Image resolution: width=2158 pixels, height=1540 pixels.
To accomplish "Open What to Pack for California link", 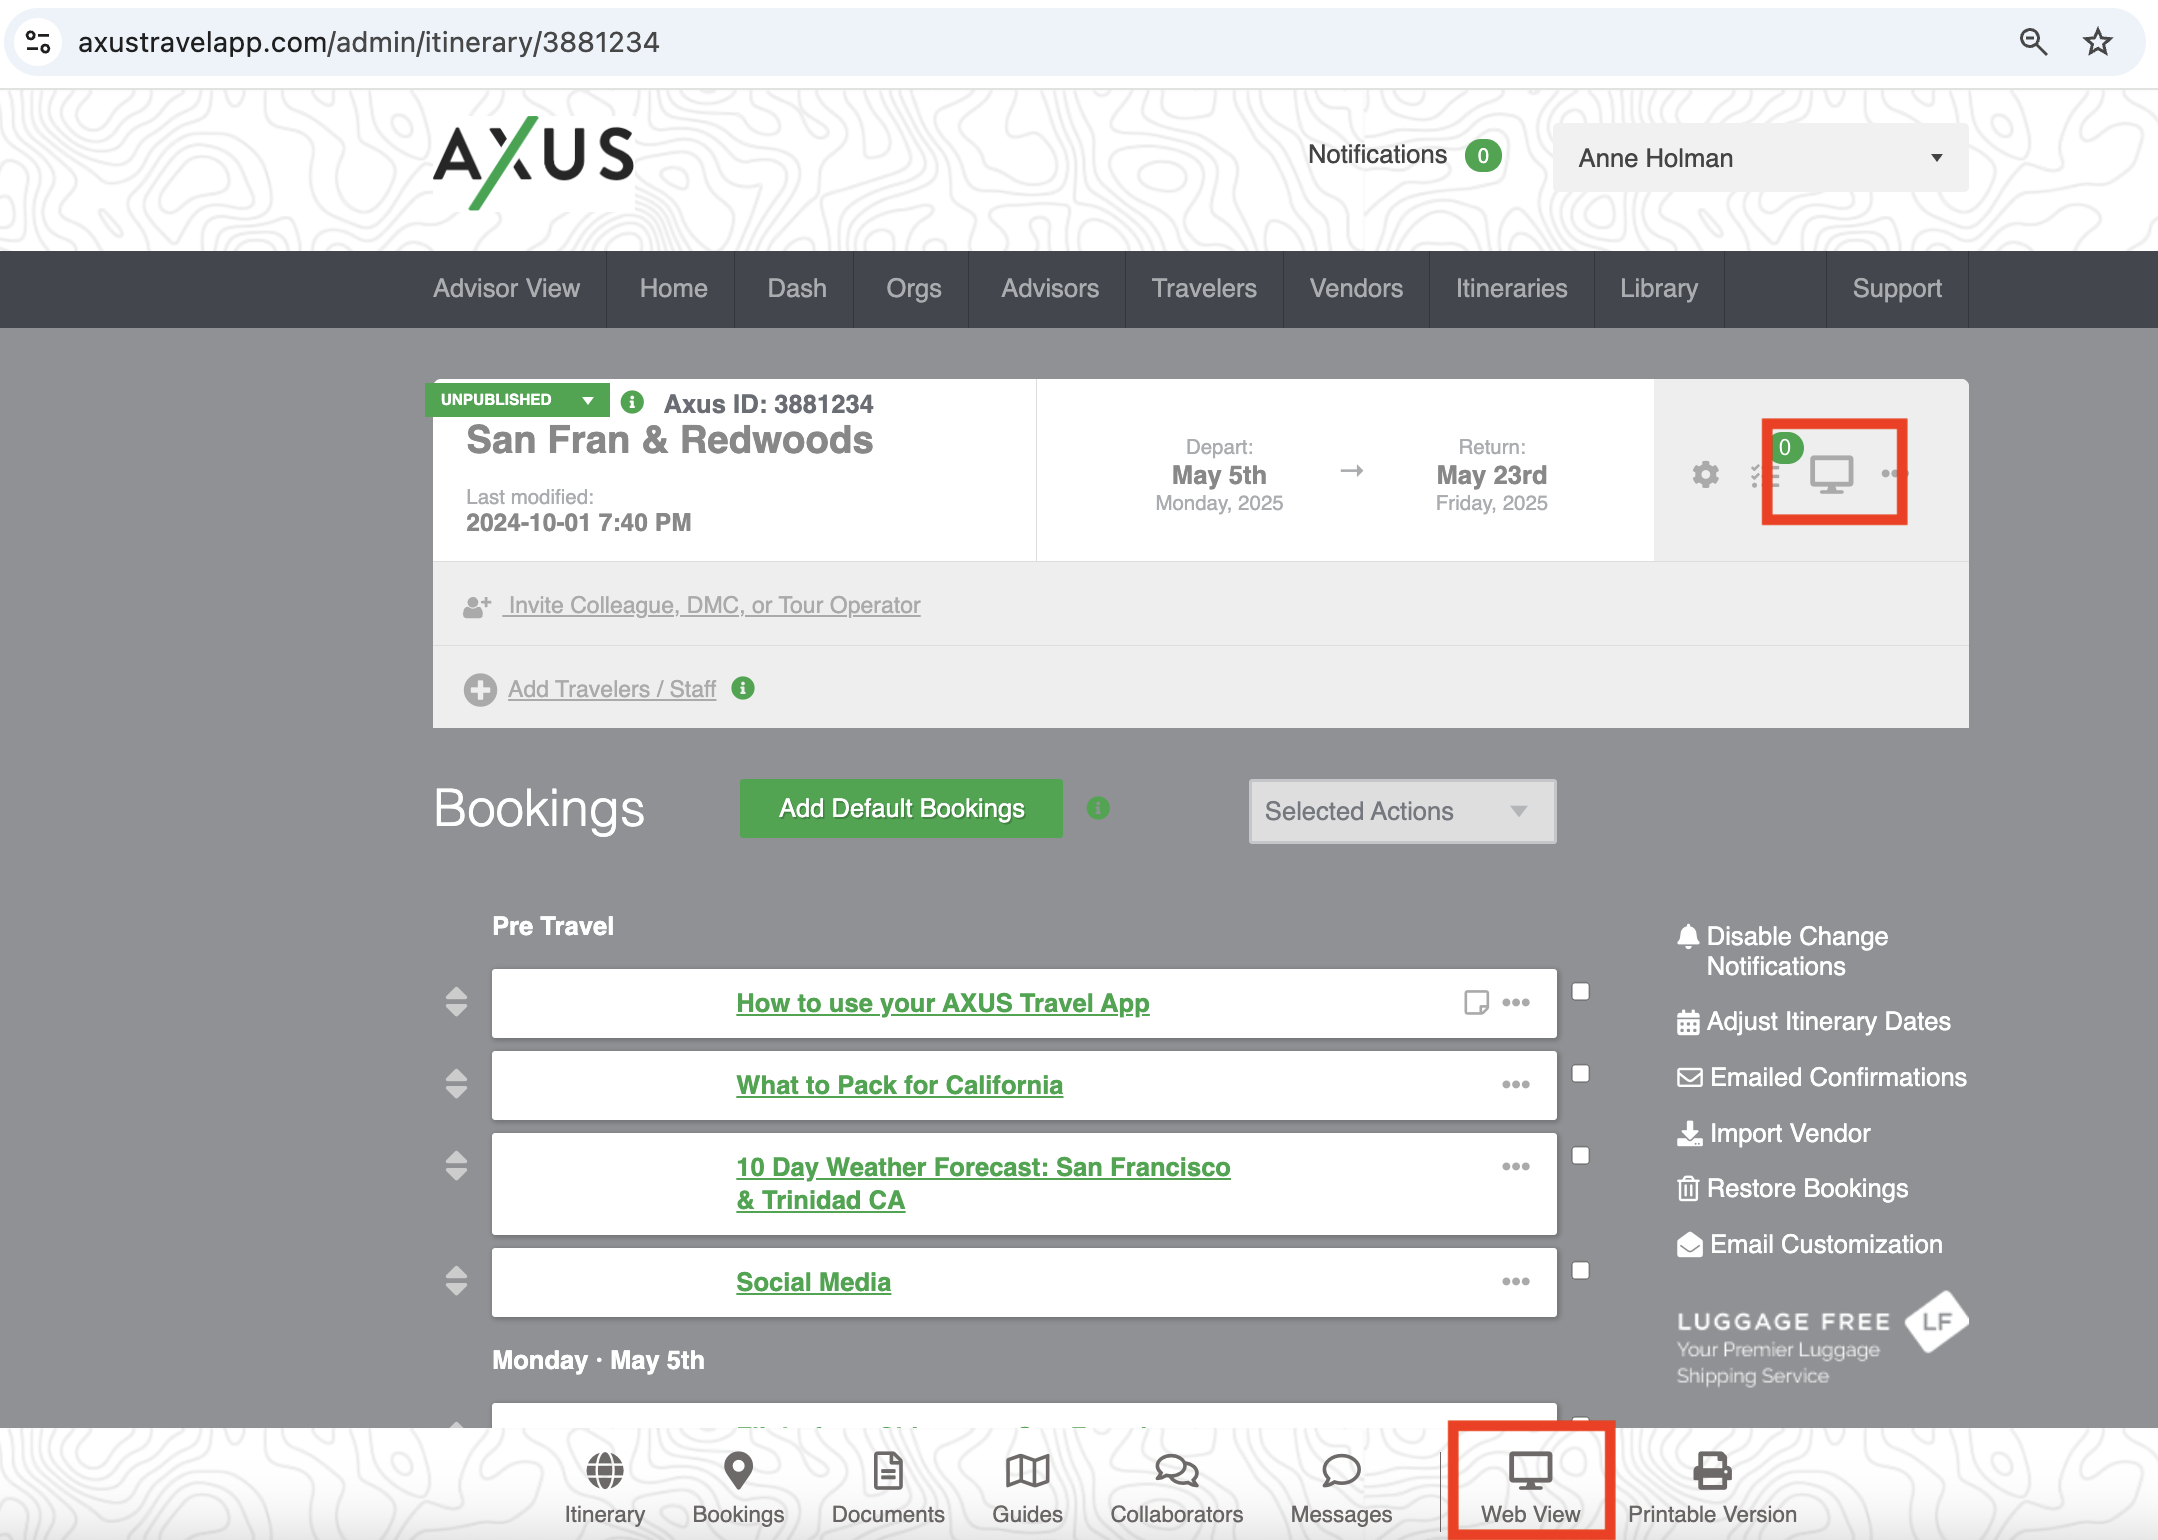I will coord(899,1085).
